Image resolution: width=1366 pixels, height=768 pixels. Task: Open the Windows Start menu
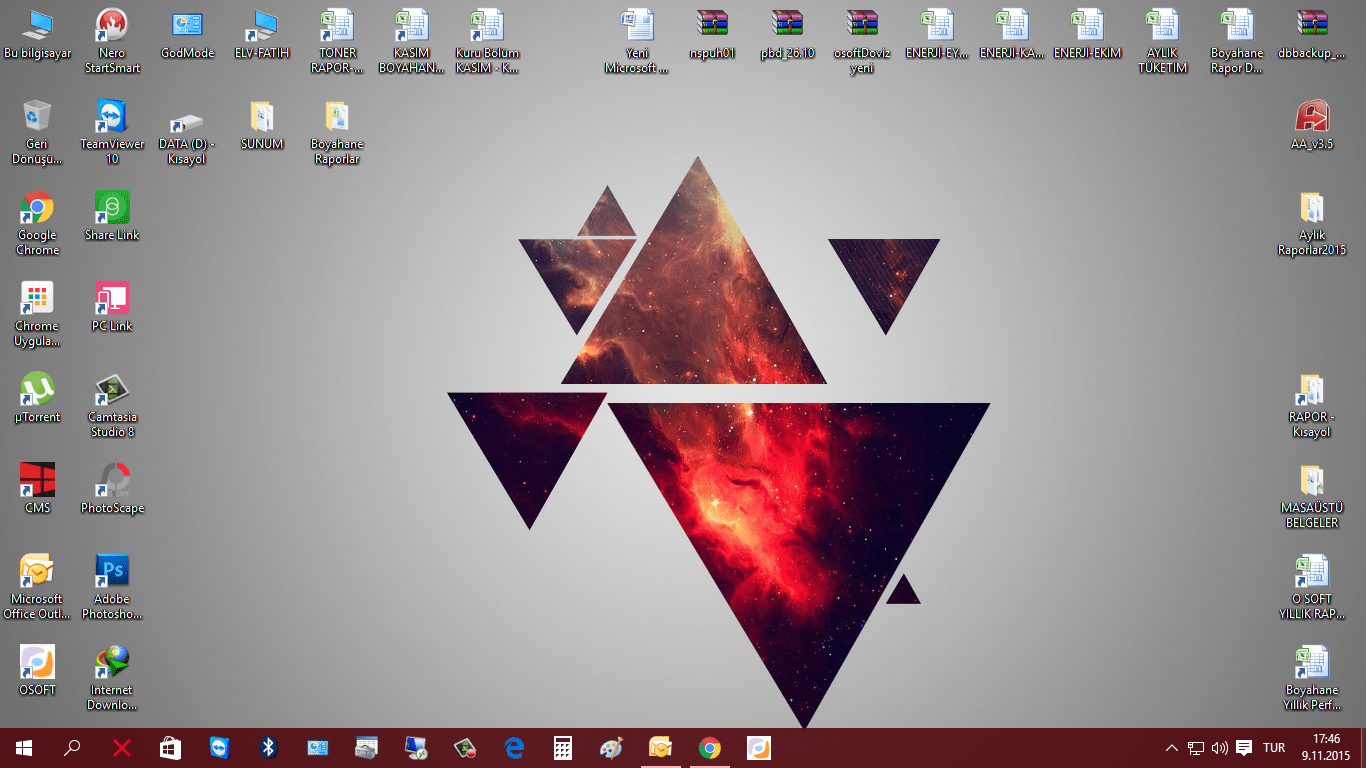click(24, 748)
